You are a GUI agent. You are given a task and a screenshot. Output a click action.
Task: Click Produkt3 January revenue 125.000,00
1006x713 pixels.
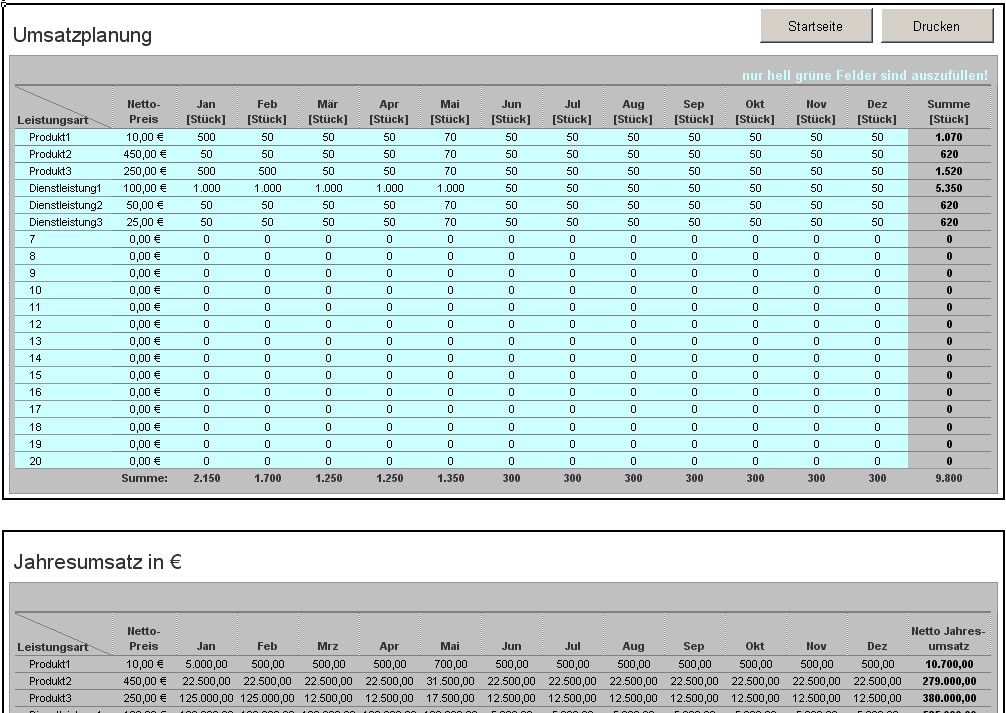click(207, 698)
